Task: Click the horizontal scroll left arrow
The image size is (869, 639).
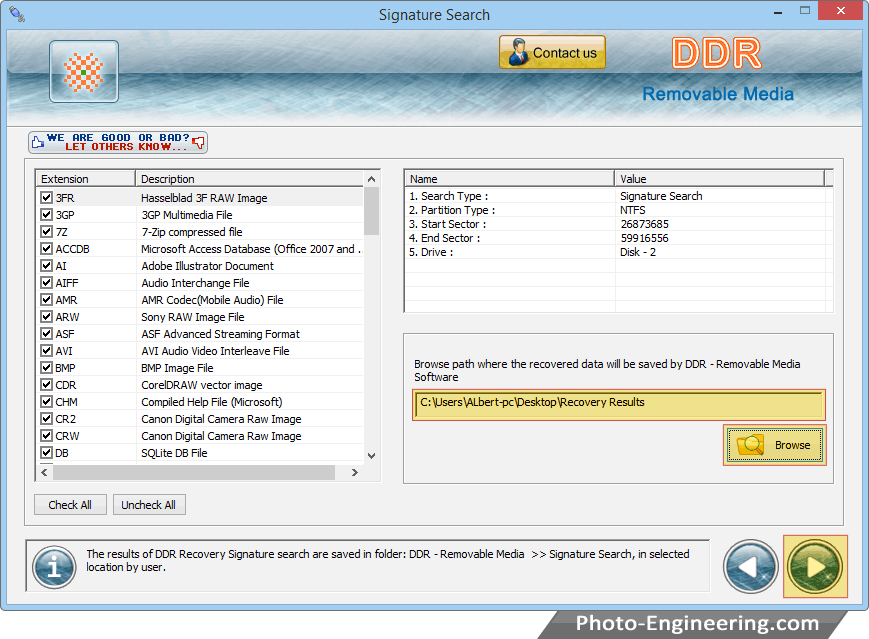Action: point(44,472)
